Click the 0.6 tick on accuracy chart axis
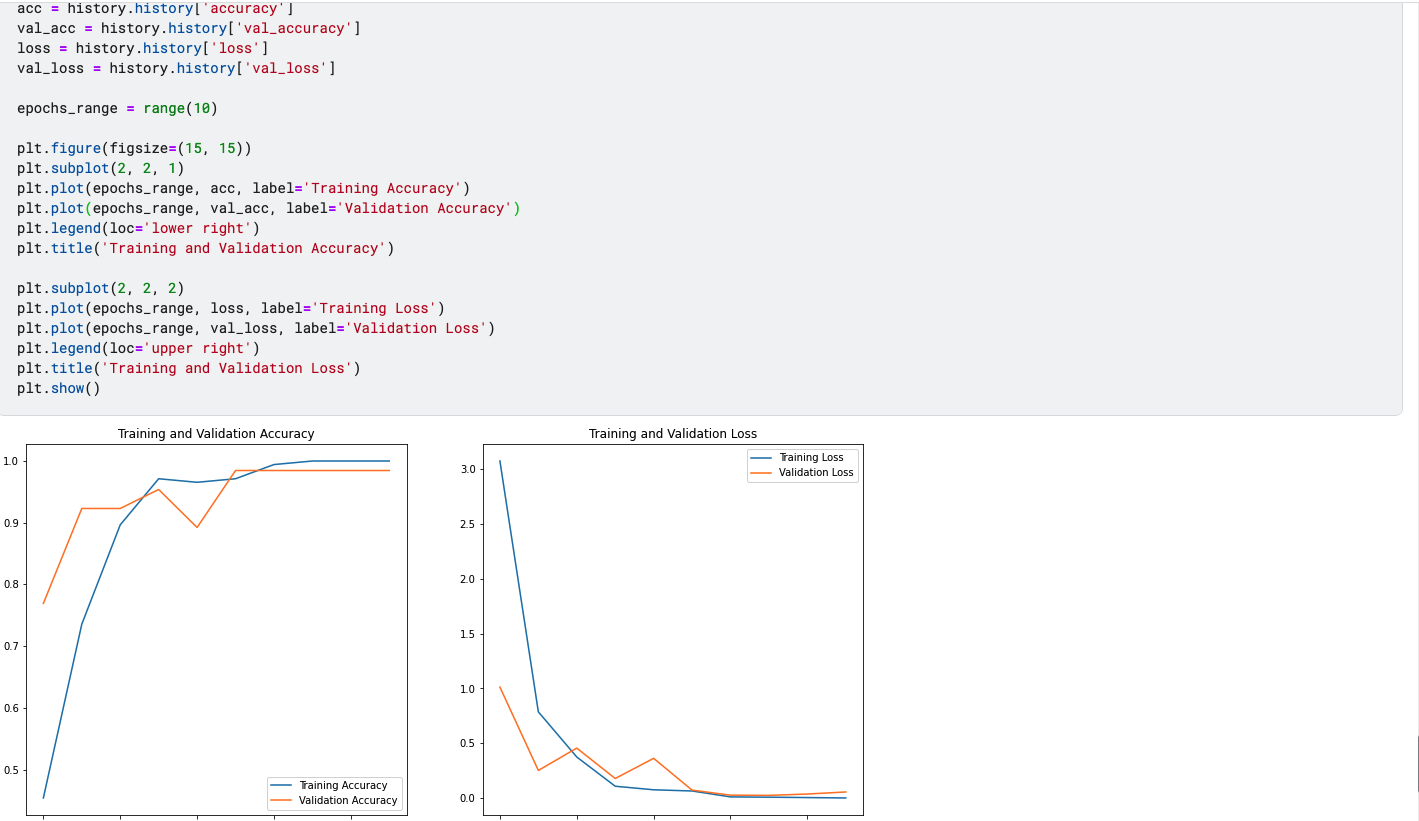Viewport: 1419px width, 821px height. click(12, 709)
